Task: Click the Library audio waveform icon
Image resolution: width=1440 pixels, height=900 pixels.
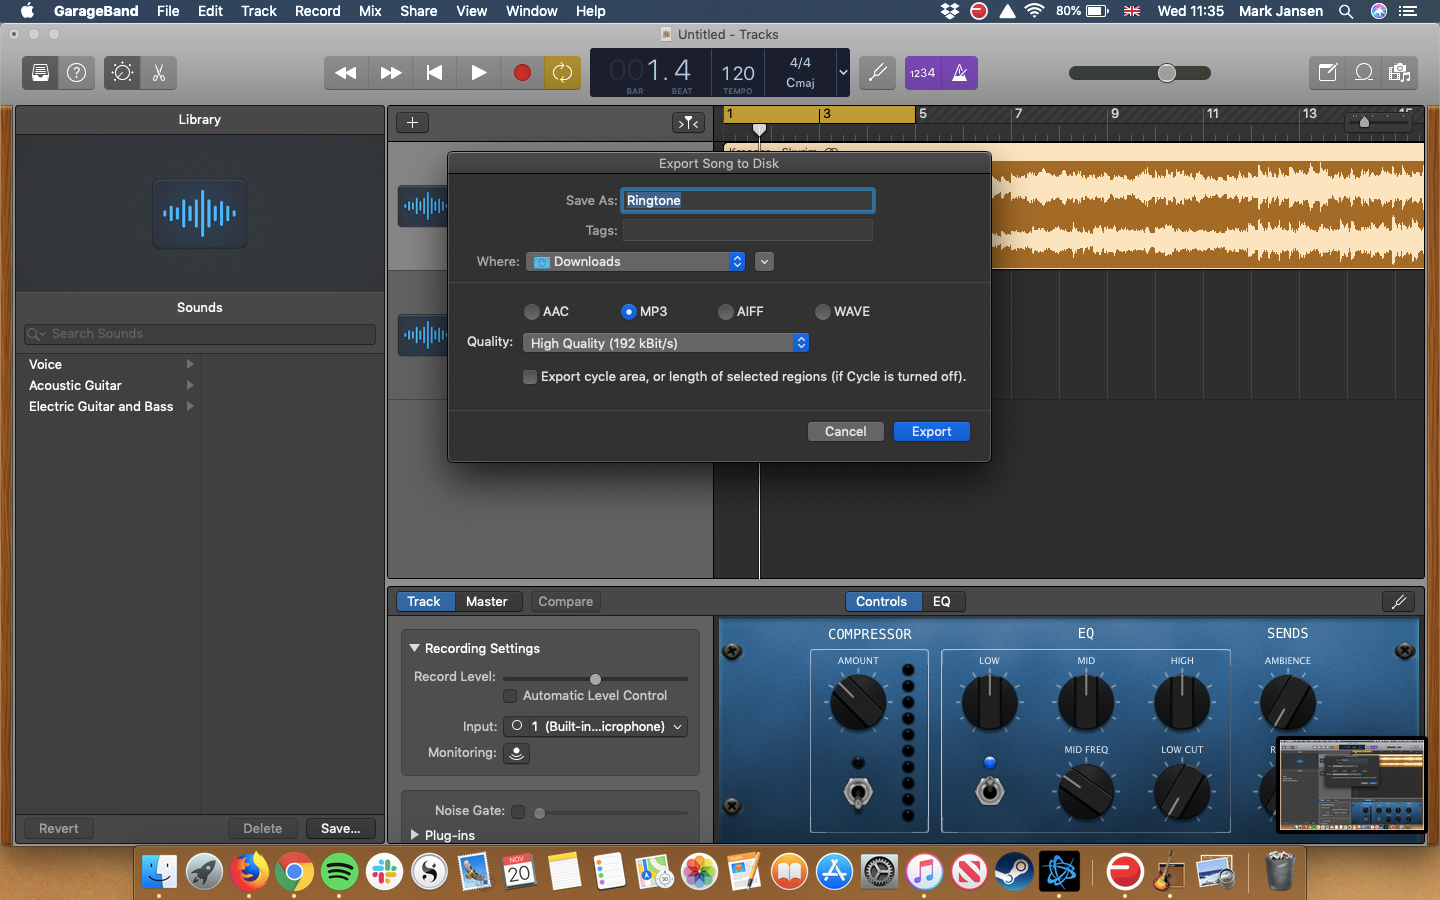Action: pyautogui.click(x=200, y=213)
